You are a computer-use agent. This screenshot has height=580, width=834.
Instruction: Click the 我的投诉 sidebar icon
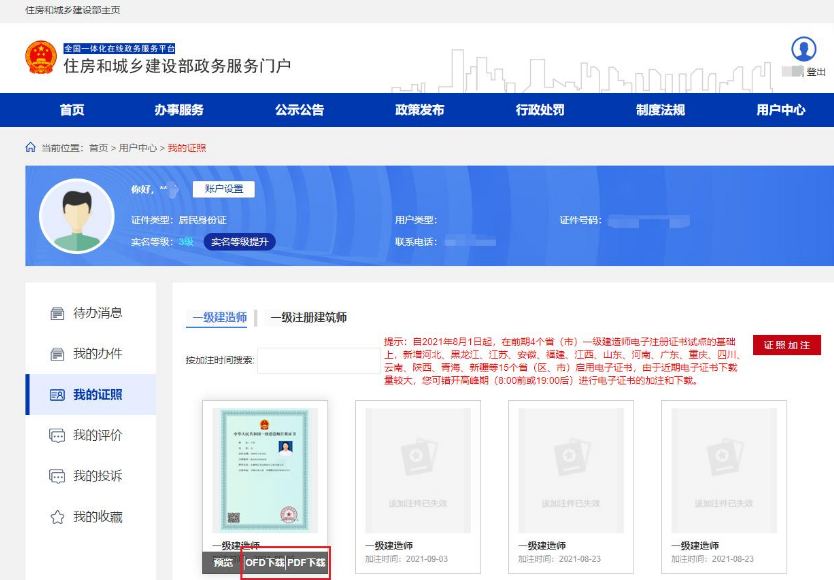point(57,476)
